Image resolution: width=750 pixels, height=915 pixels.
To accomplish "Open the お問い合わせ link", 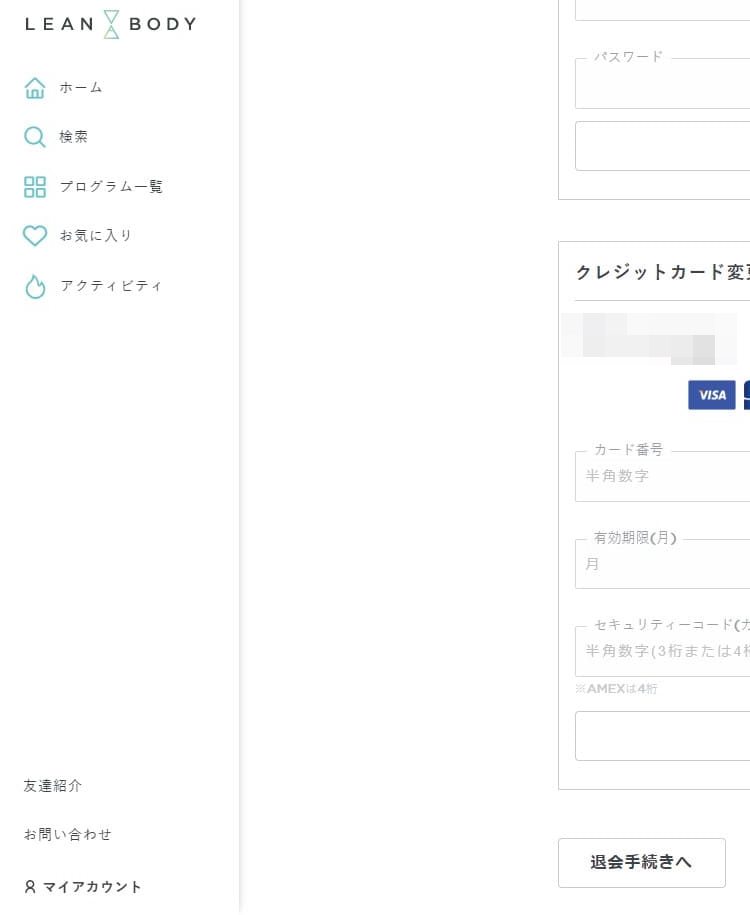I will (x=67, y=834).
